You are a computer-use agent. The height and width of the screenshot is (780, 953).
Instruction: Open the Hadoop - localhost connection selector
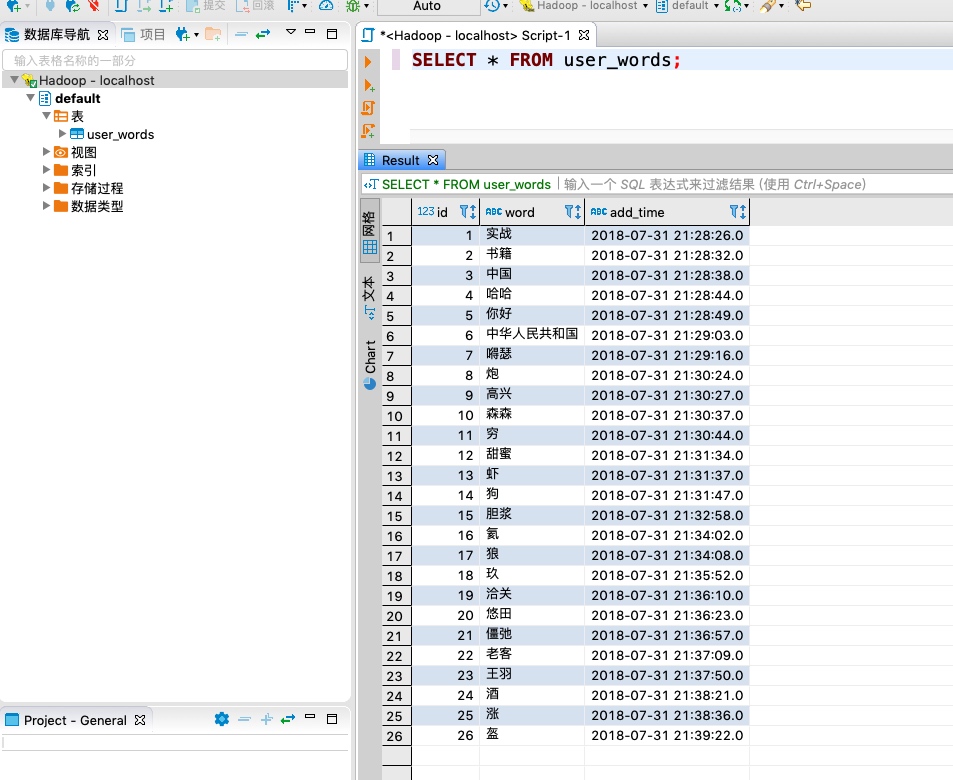[584, 5]
